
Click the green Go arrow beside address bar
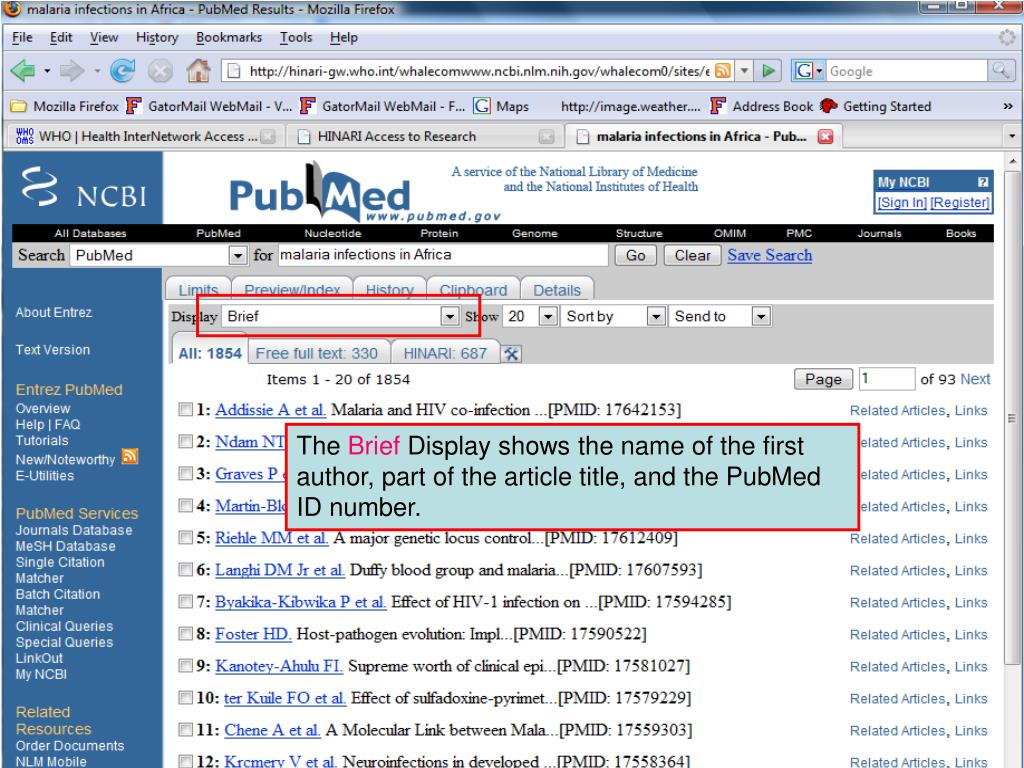(769, 71)
